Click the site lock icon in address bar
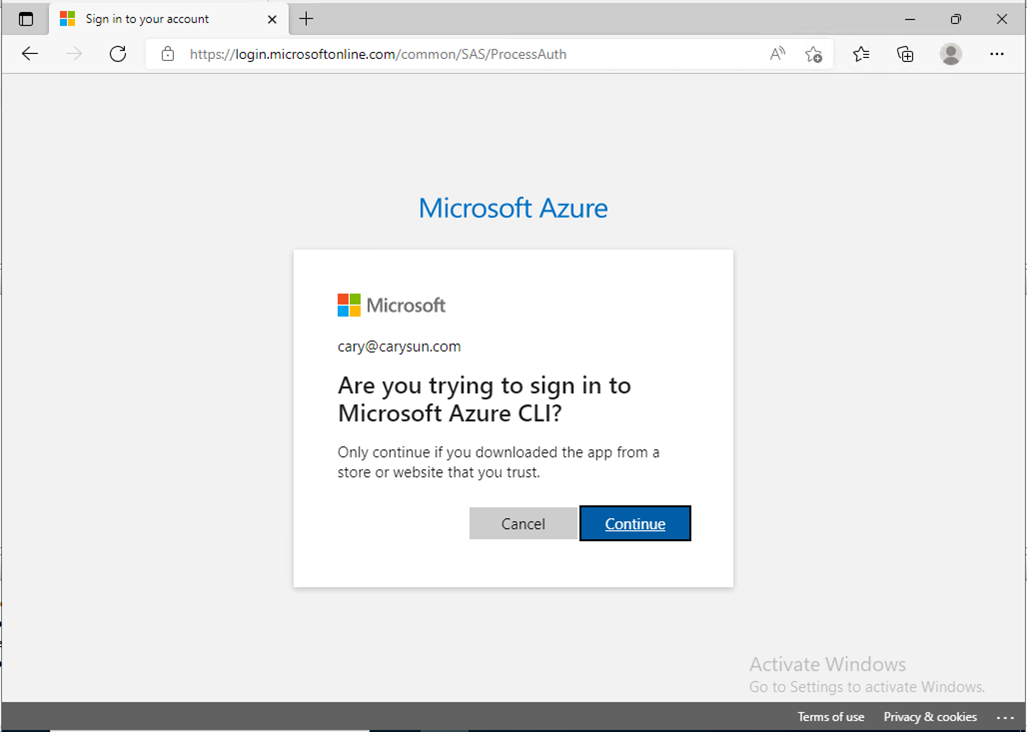The height and width of the screenshot is (732, 1027). 168,54
